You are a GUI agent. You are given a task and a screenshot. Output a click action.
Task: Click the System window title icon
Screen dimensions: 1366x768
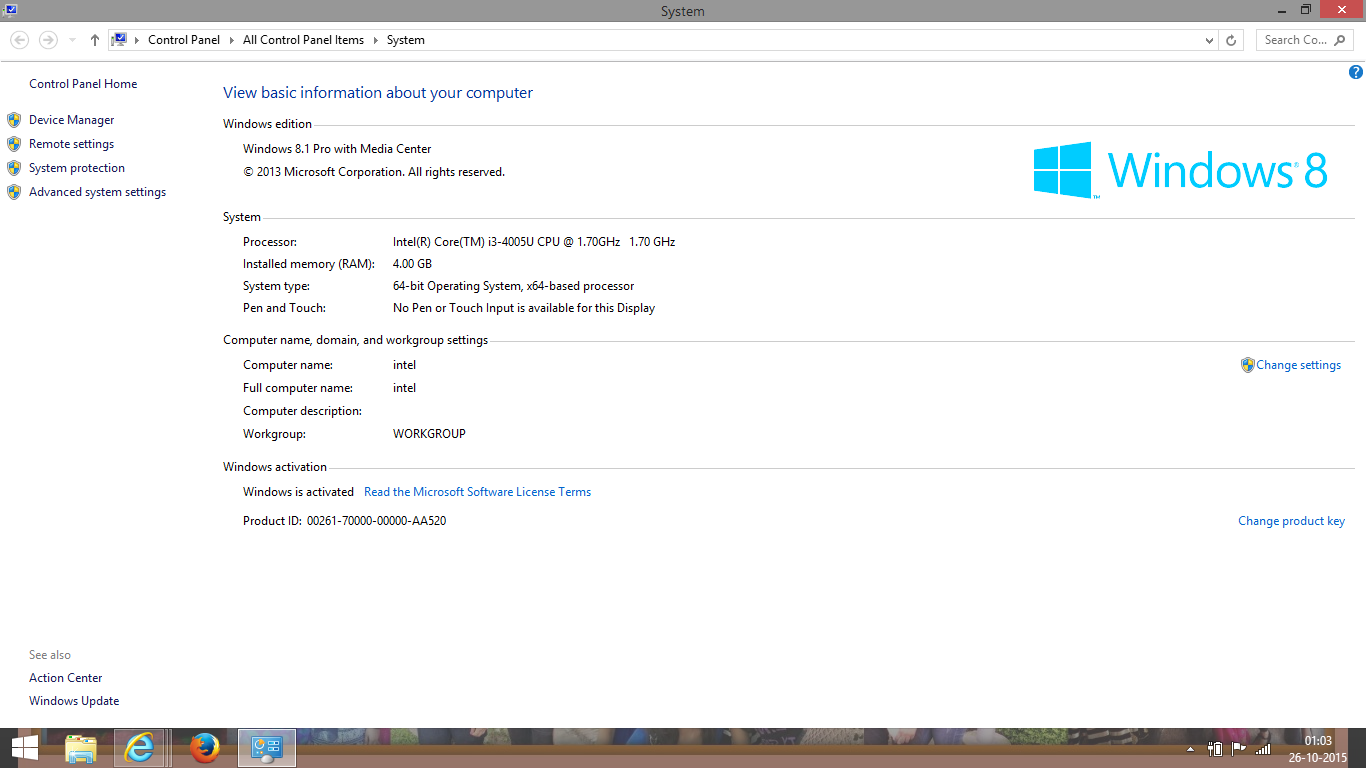point(9,10)
